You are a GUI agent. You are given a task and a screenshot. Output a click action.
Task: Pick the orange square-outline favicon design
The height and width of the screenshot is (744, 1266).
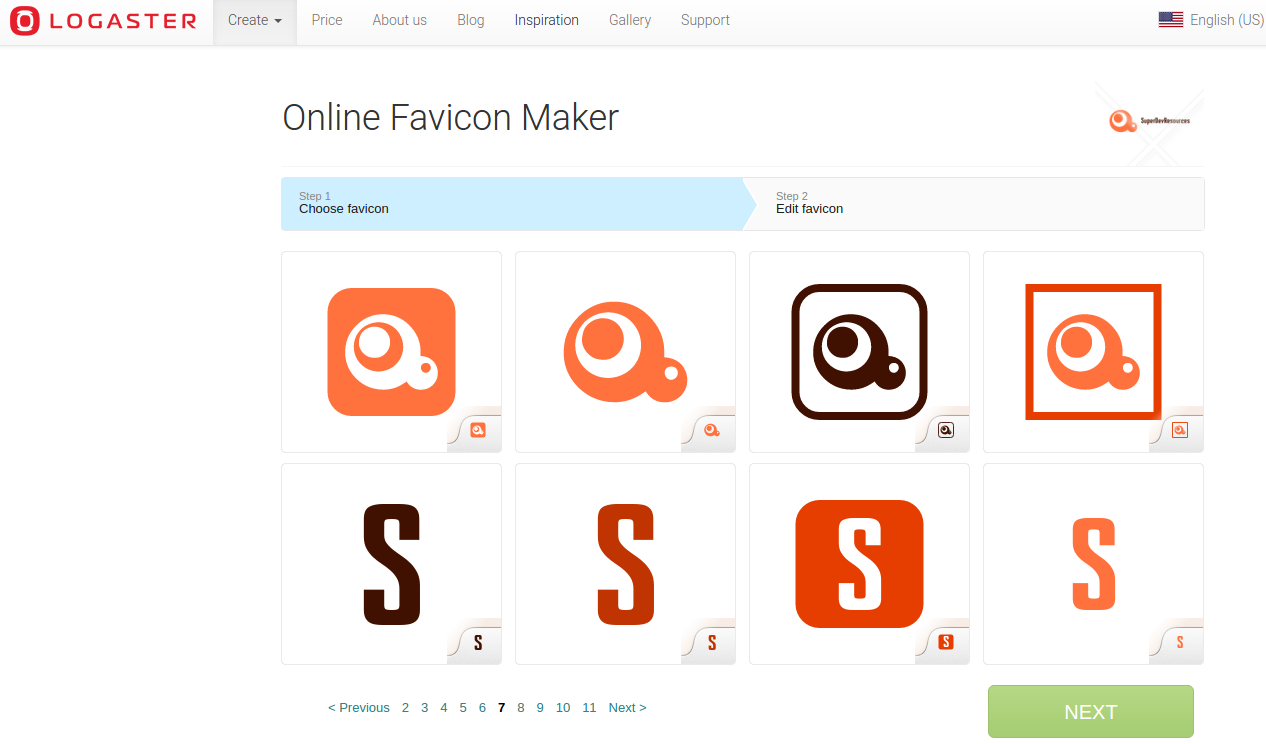(x=1093, y=352)
